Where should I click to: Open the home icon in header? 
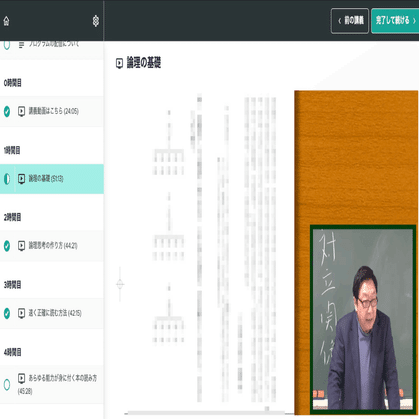coord(6,21)
